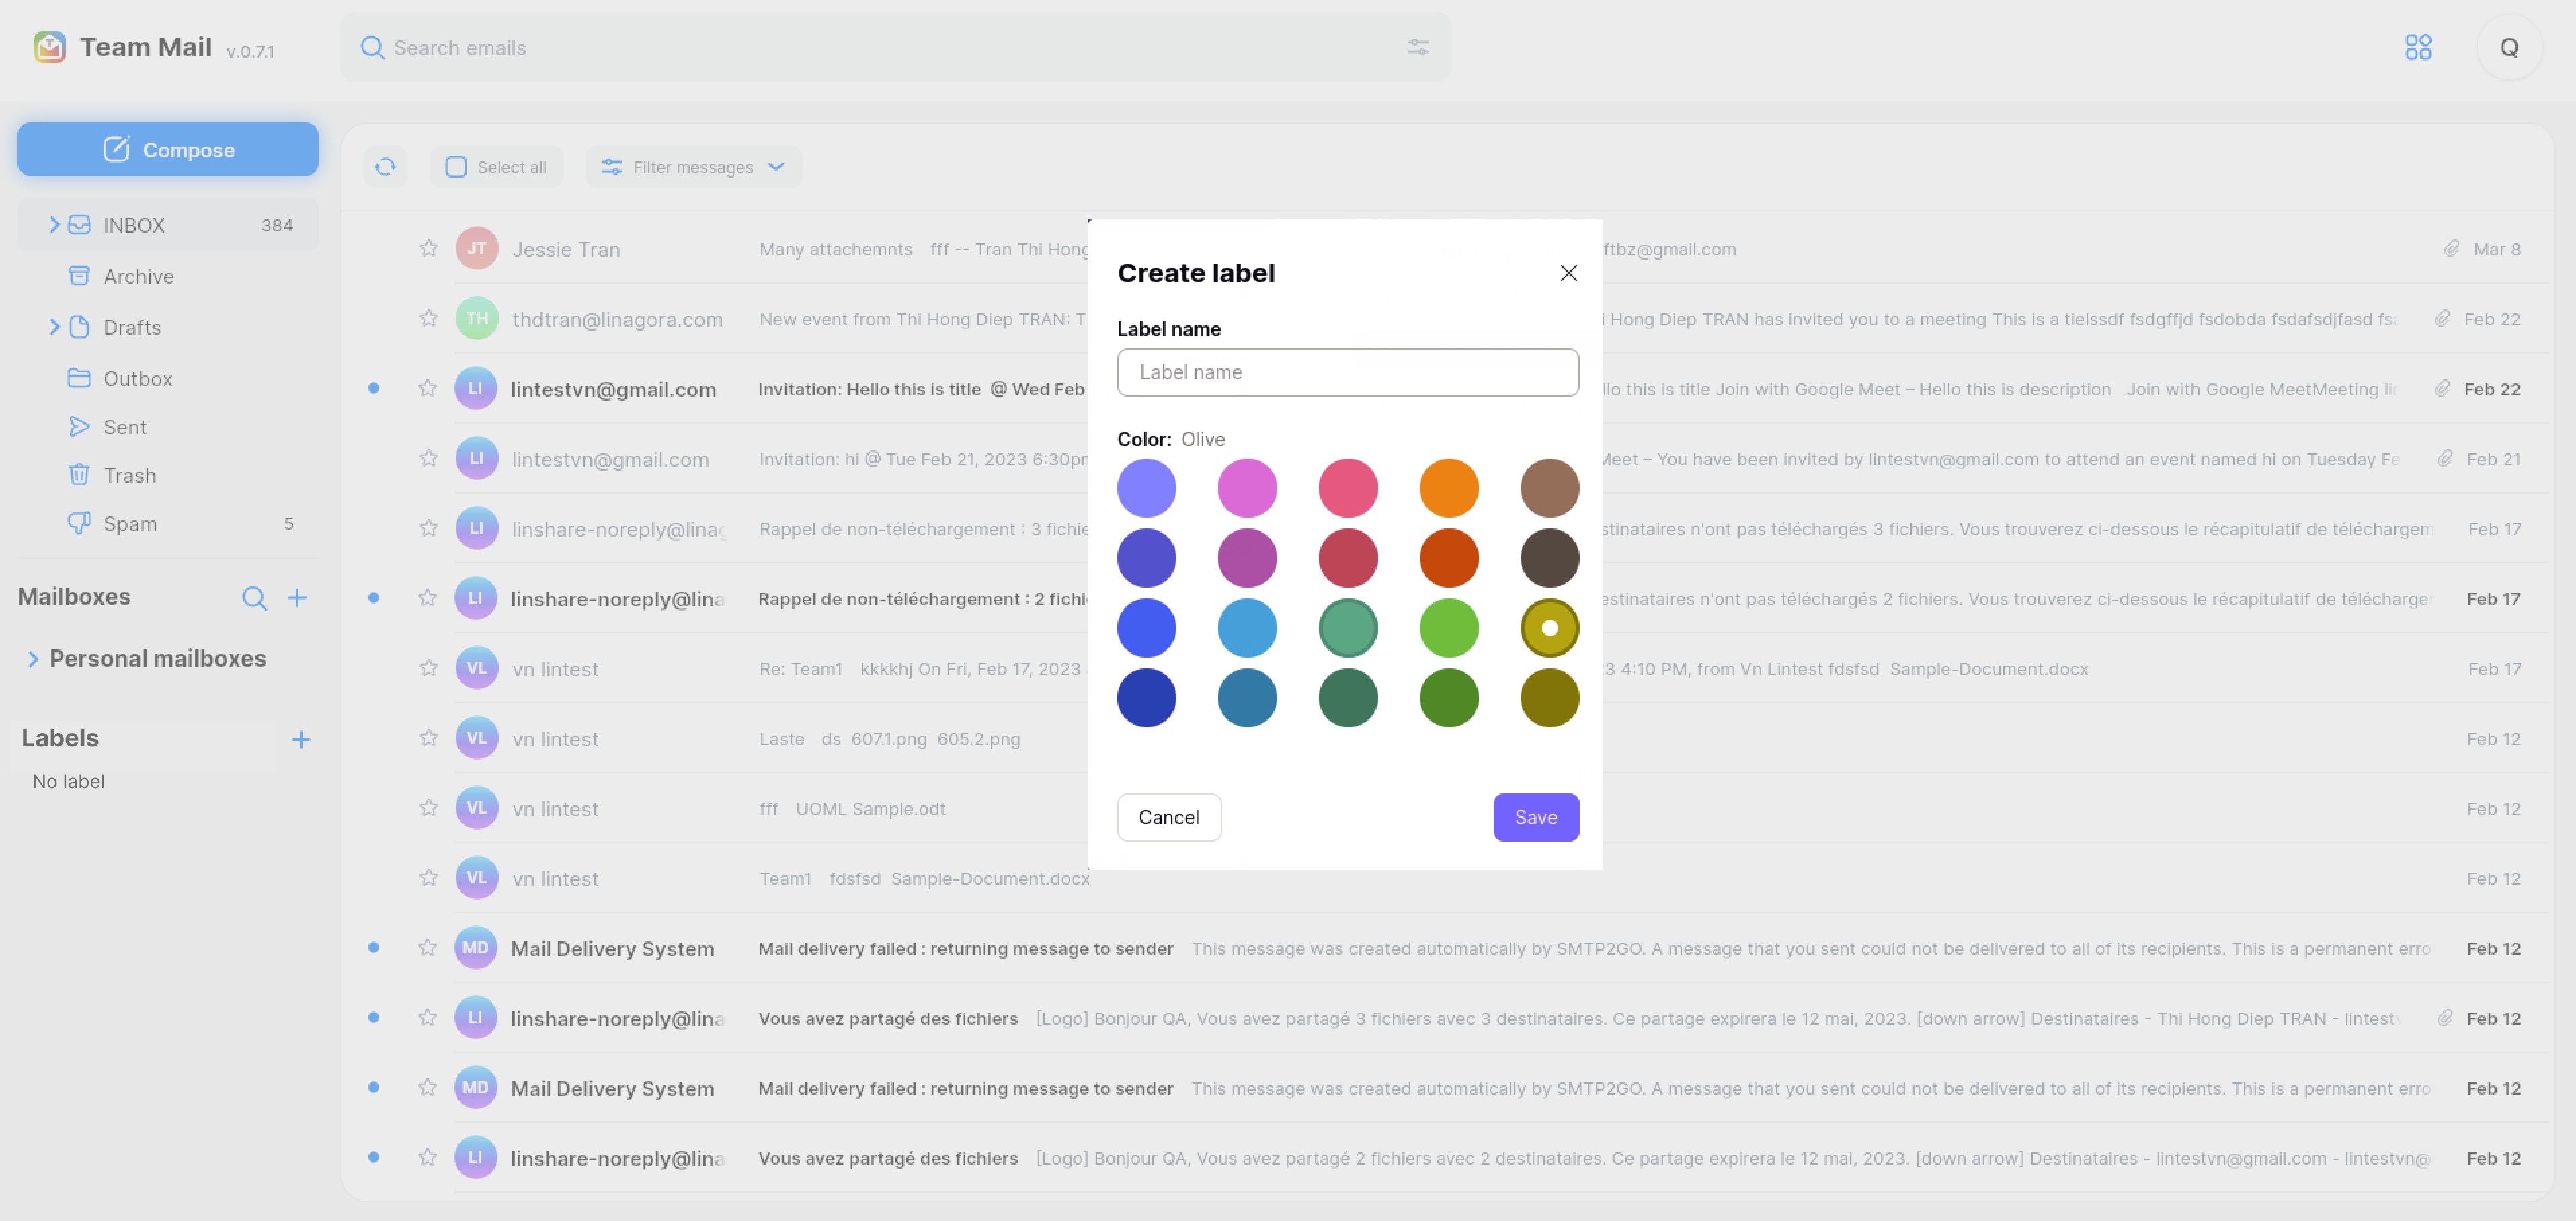Select the sky blue color swatch
Viewport: 2576px width, 1221px height.
[1247, 628]
